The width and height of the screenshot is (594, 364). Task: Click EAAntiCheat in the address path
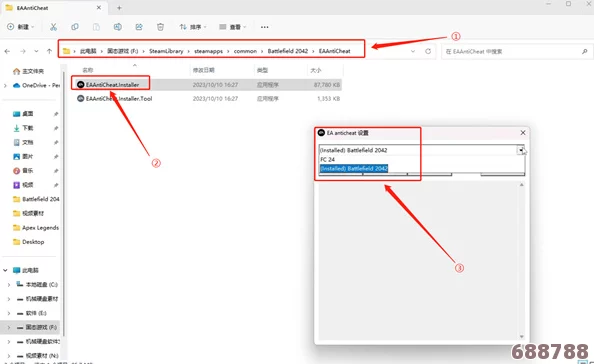(x=335, y=51)
